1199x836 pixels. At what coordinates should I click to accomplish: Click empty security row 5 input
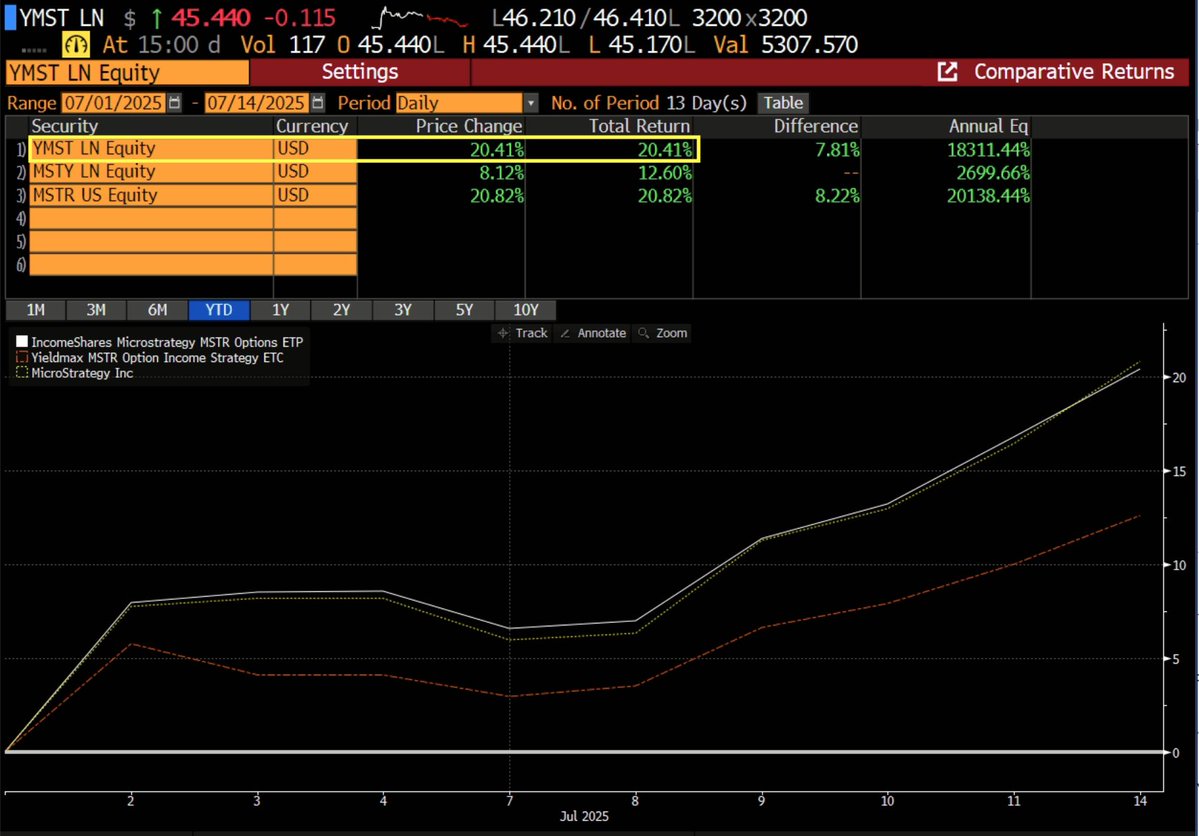tap(151, 242)
